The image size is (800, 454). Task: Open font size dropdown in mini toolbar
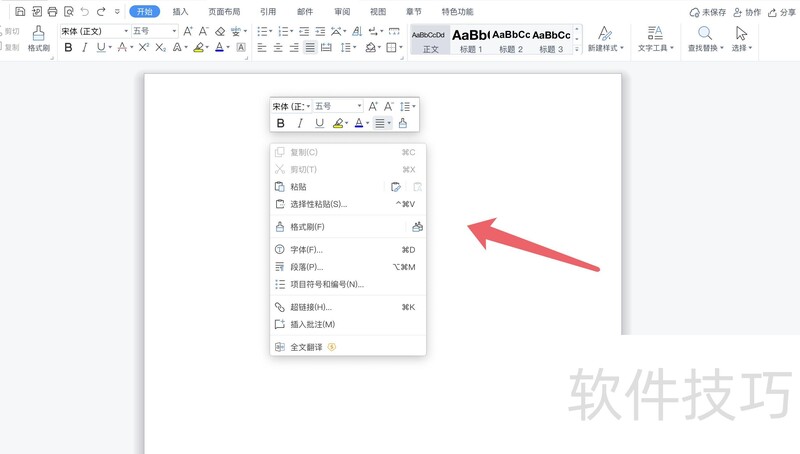click(359, 106)
